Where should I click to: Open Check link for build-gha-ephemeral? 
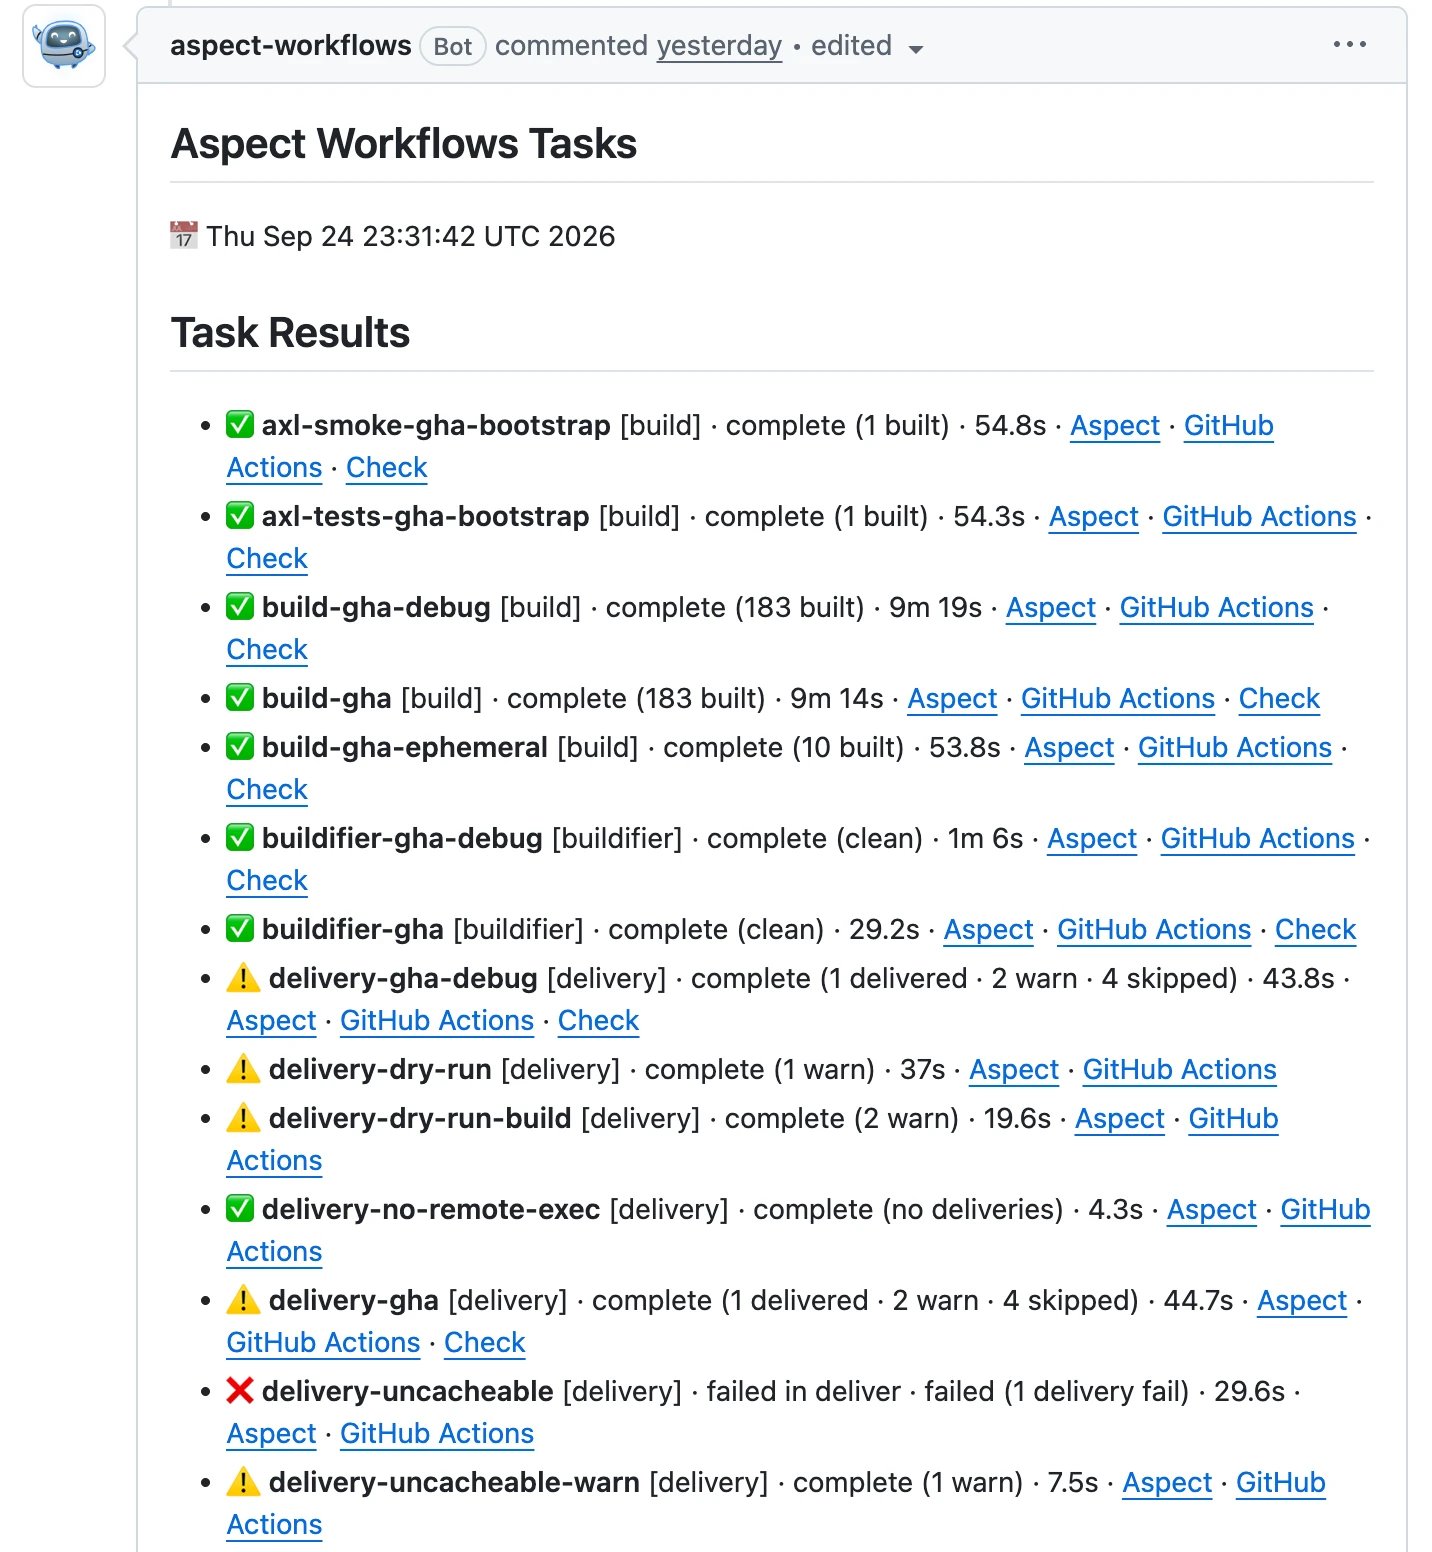point(267,790)
